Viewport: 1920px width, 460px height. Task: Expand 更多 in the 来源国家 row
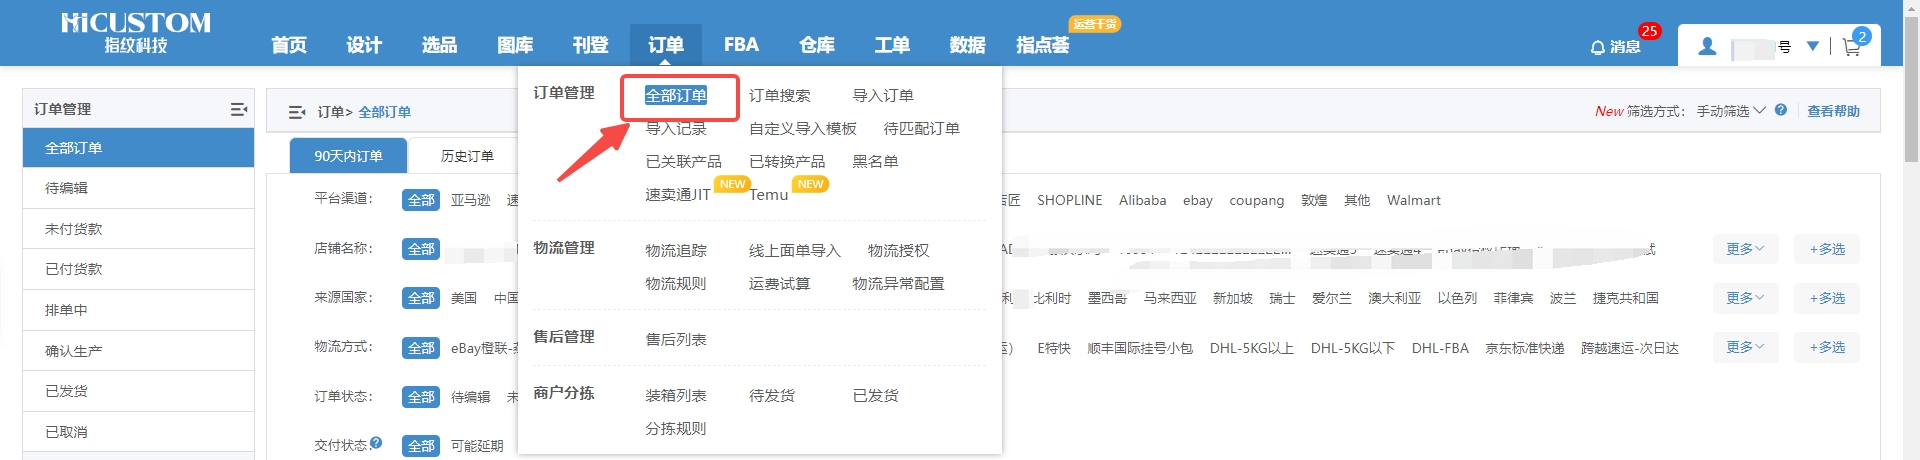coord(1744,298)
